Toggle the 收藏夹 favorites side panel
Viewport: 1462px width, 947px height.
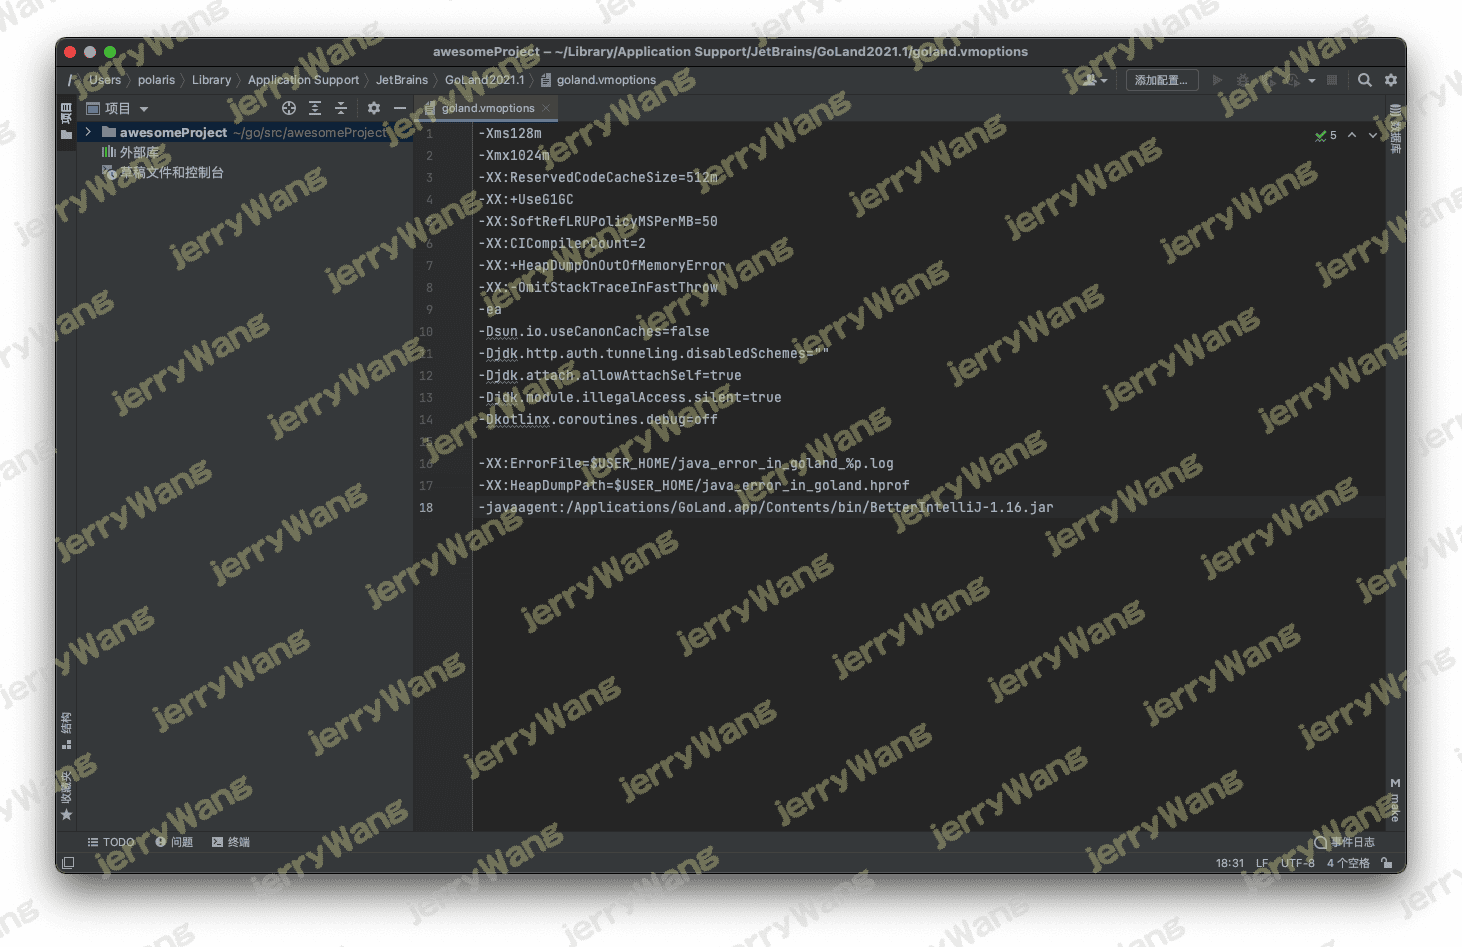(x=67, y=795)
